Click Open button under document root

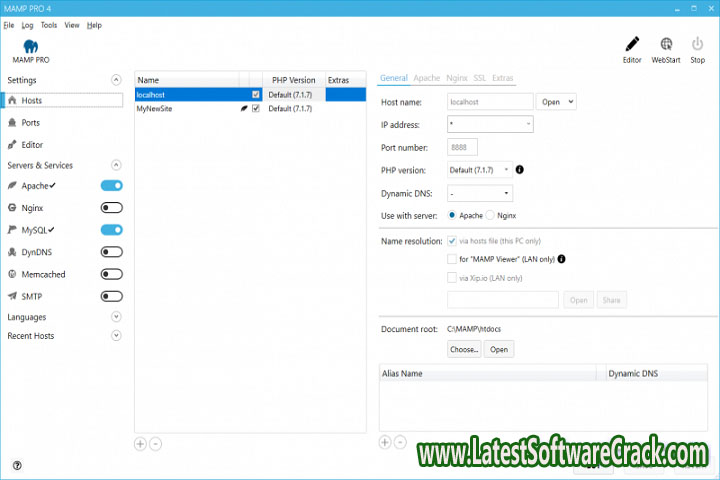pos(499,349)
